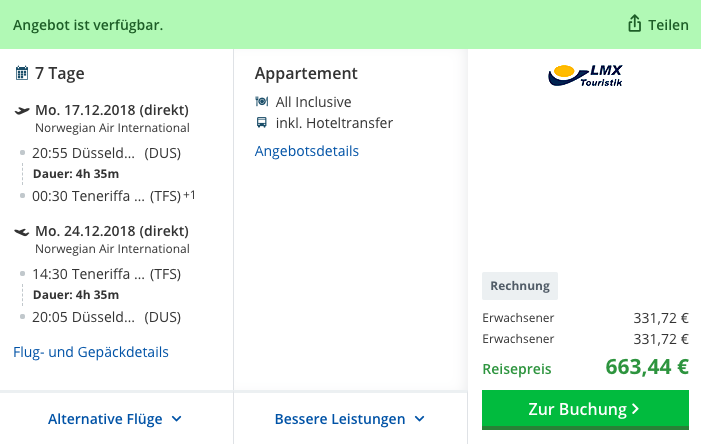Screen dimensions: 701x444
Task: Click chevron next to Alternative Flüge
Action: coord(177,419)
